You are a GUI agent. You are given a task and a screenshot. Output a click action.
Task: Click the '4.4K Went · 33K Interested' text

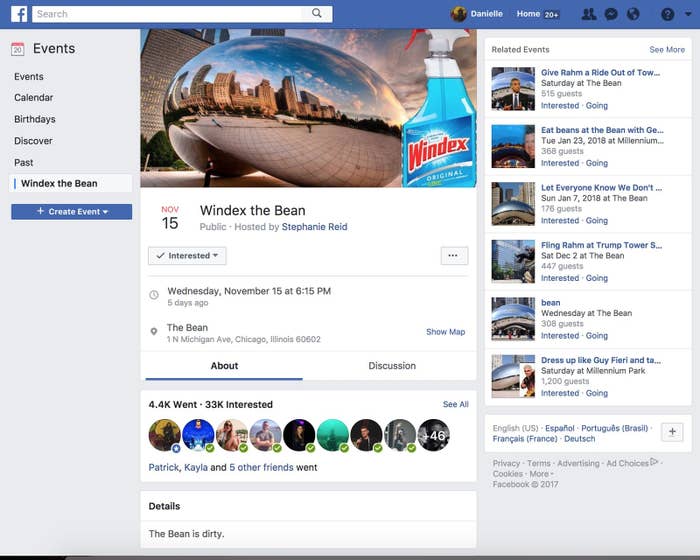(211, 405)
